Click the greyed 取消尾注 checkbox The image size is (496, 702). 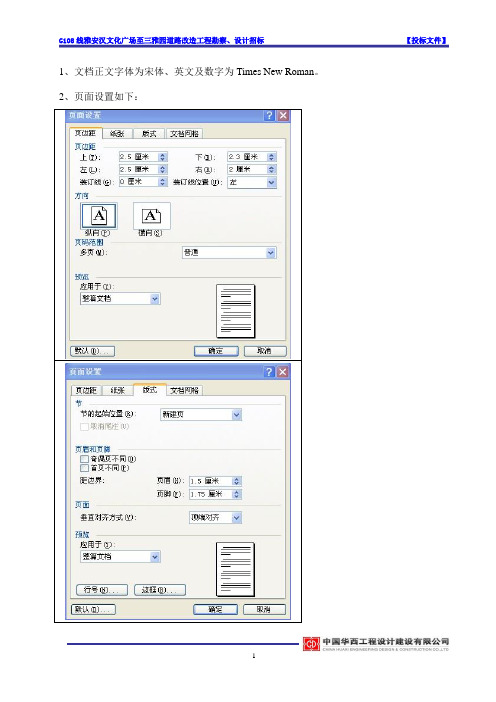pyautogui.click(x=84, y=427)
